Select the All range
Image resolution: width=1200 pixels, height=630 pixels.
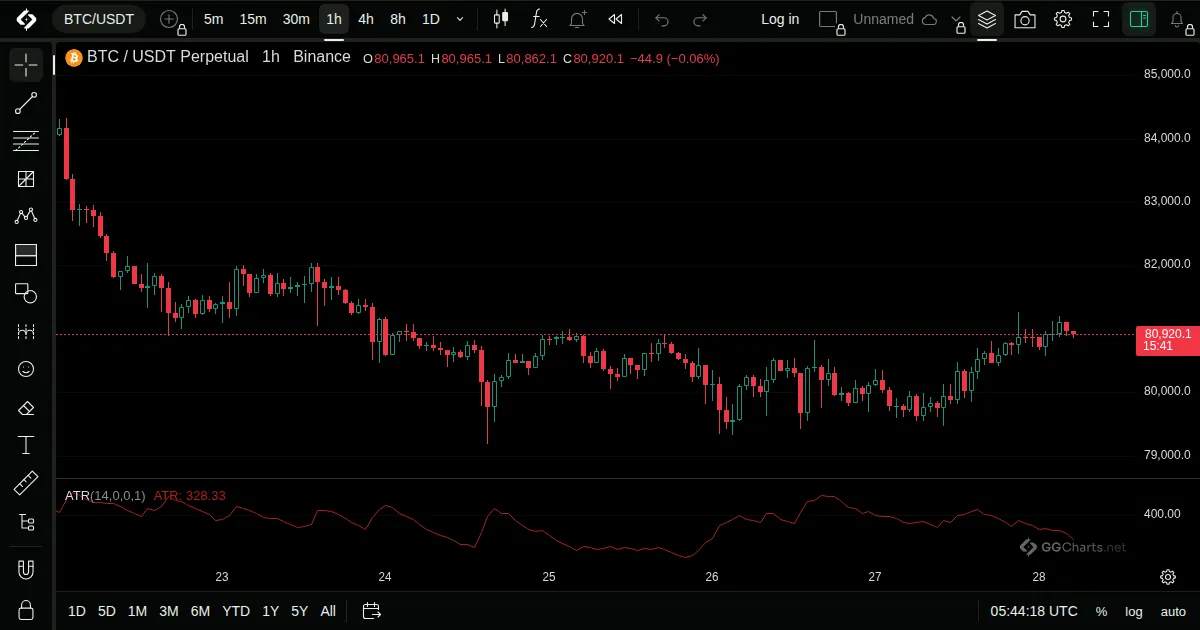coord(328,611)
